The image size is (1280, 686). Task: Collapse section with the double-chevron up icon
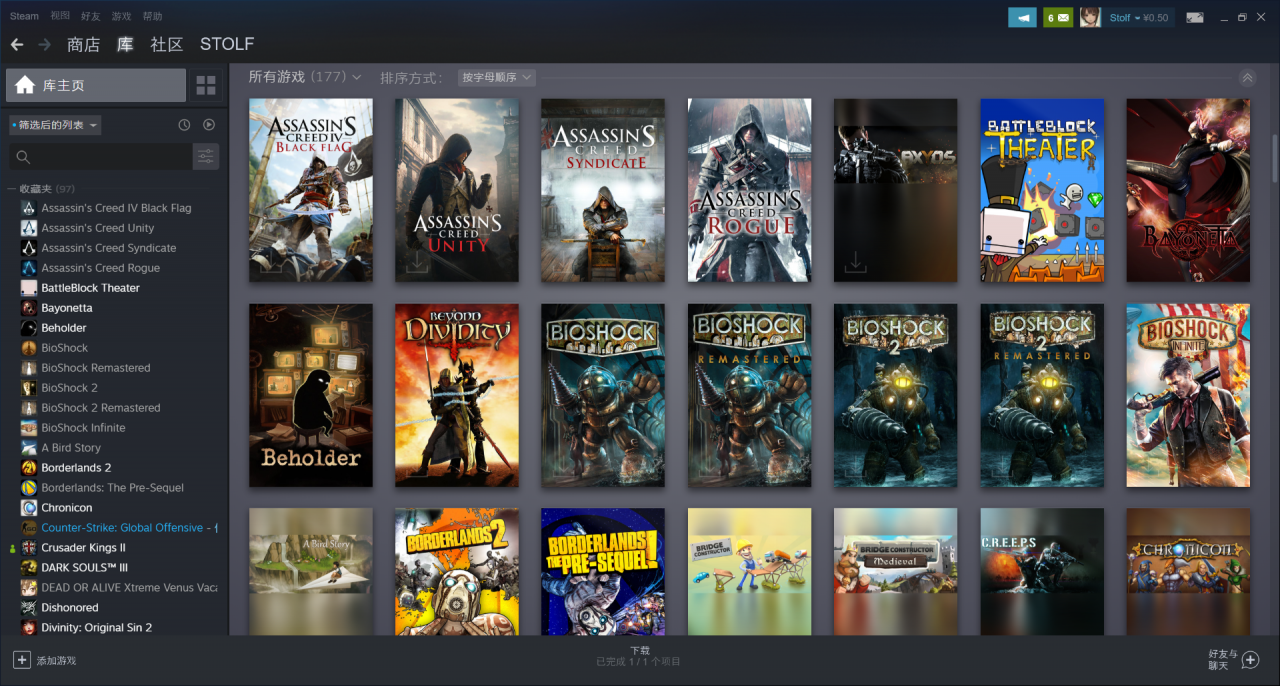1247,77
